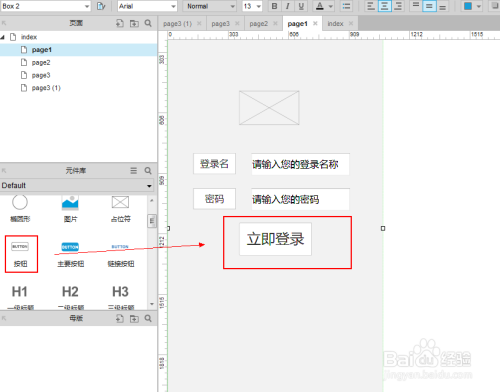Collapse the pages panel via corner arrow
The height and width of the screenshot is (392, 500).
[4, 23]
